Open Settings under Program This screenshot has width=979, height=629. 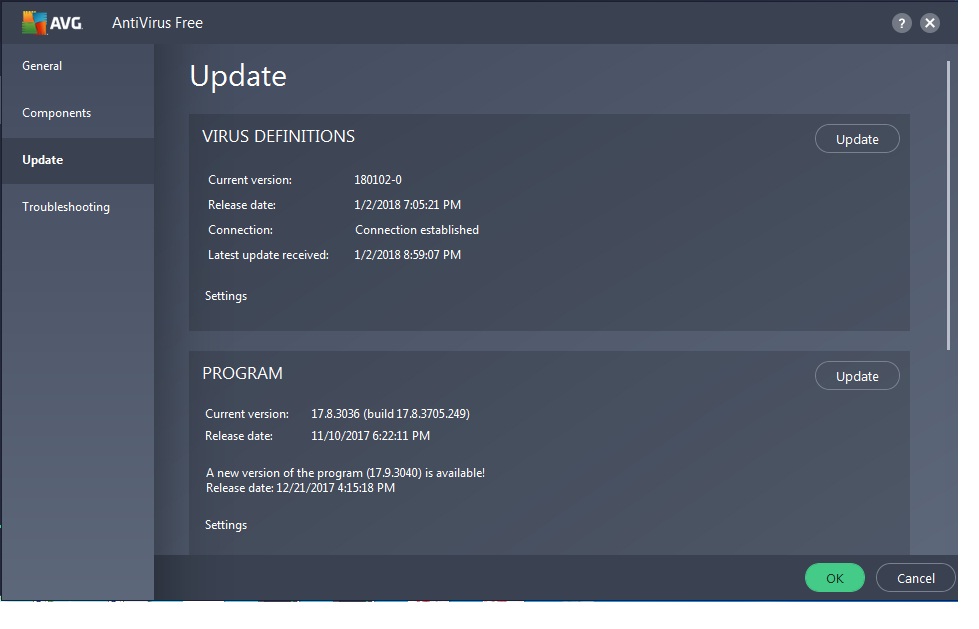click(226, 525)
